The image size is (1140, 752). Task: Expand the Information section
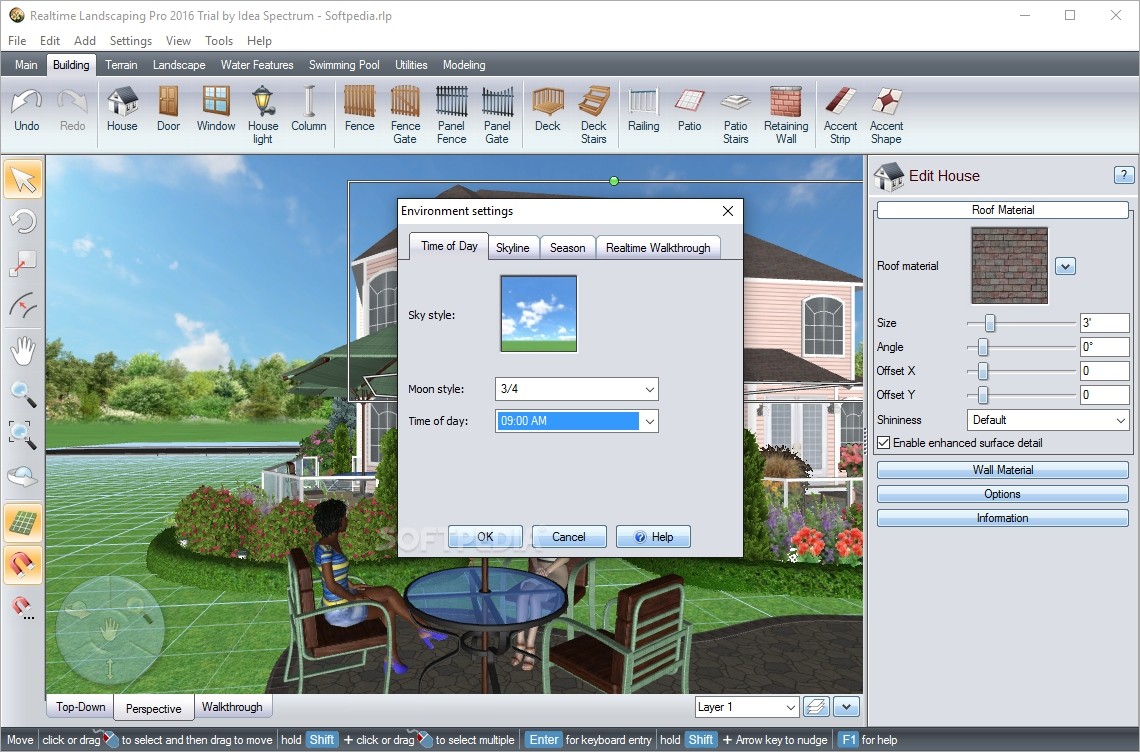click(1003, 518)
